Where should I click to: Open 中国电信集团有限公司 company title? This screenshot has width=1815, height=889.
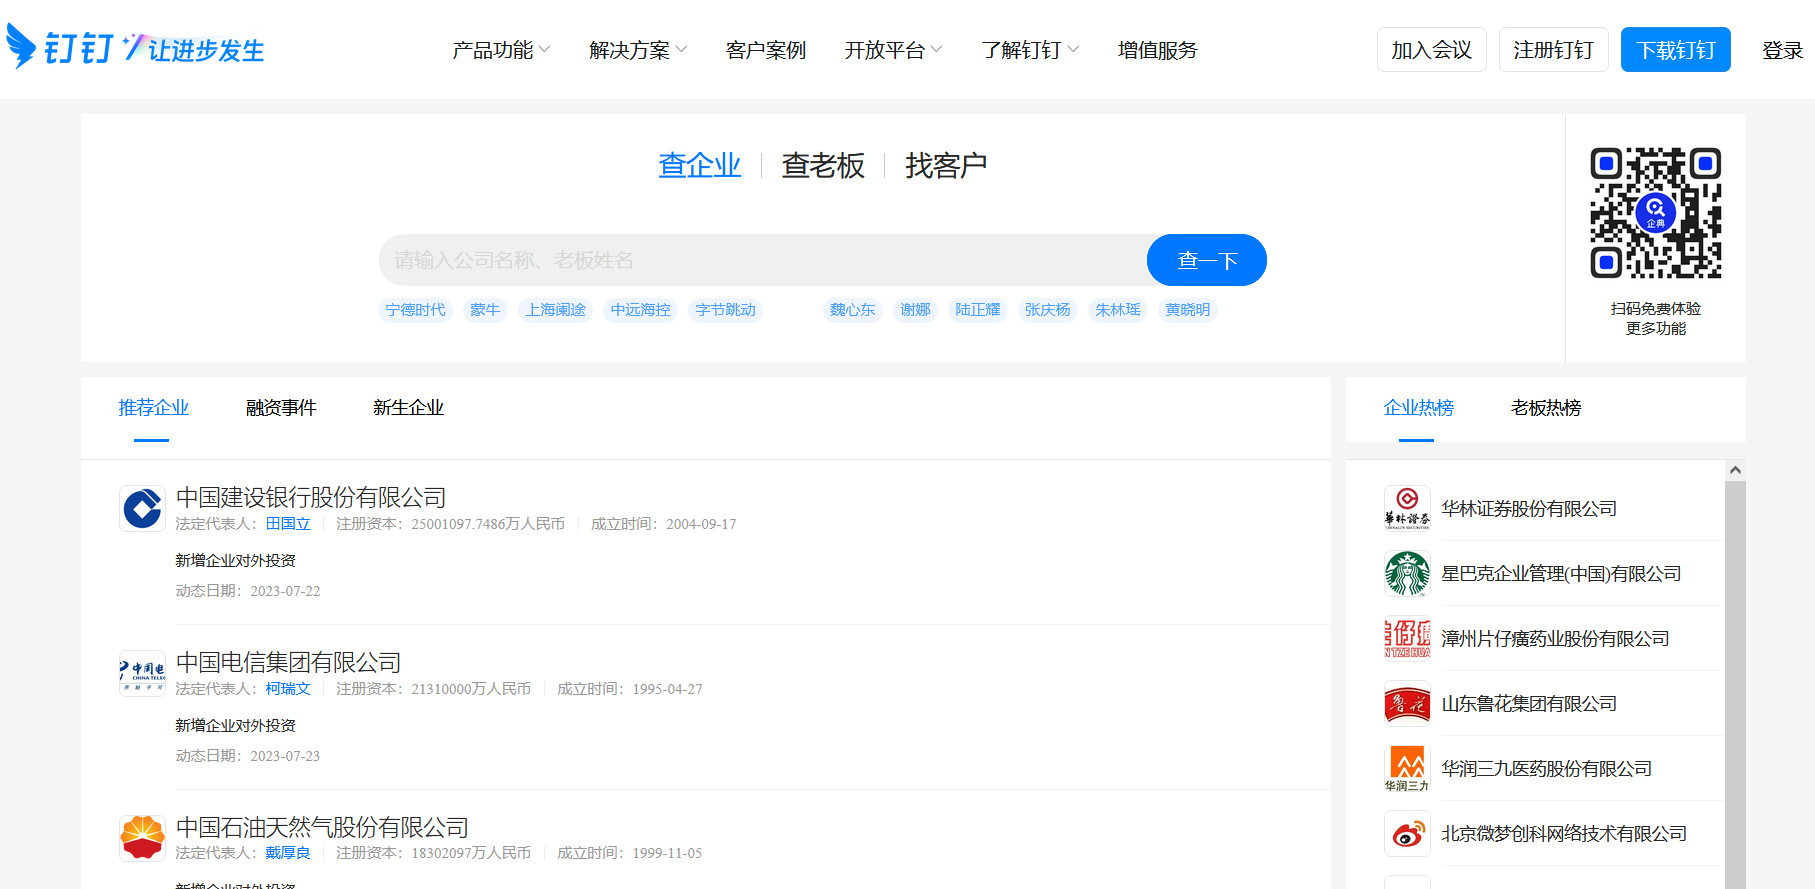point(289,662)
